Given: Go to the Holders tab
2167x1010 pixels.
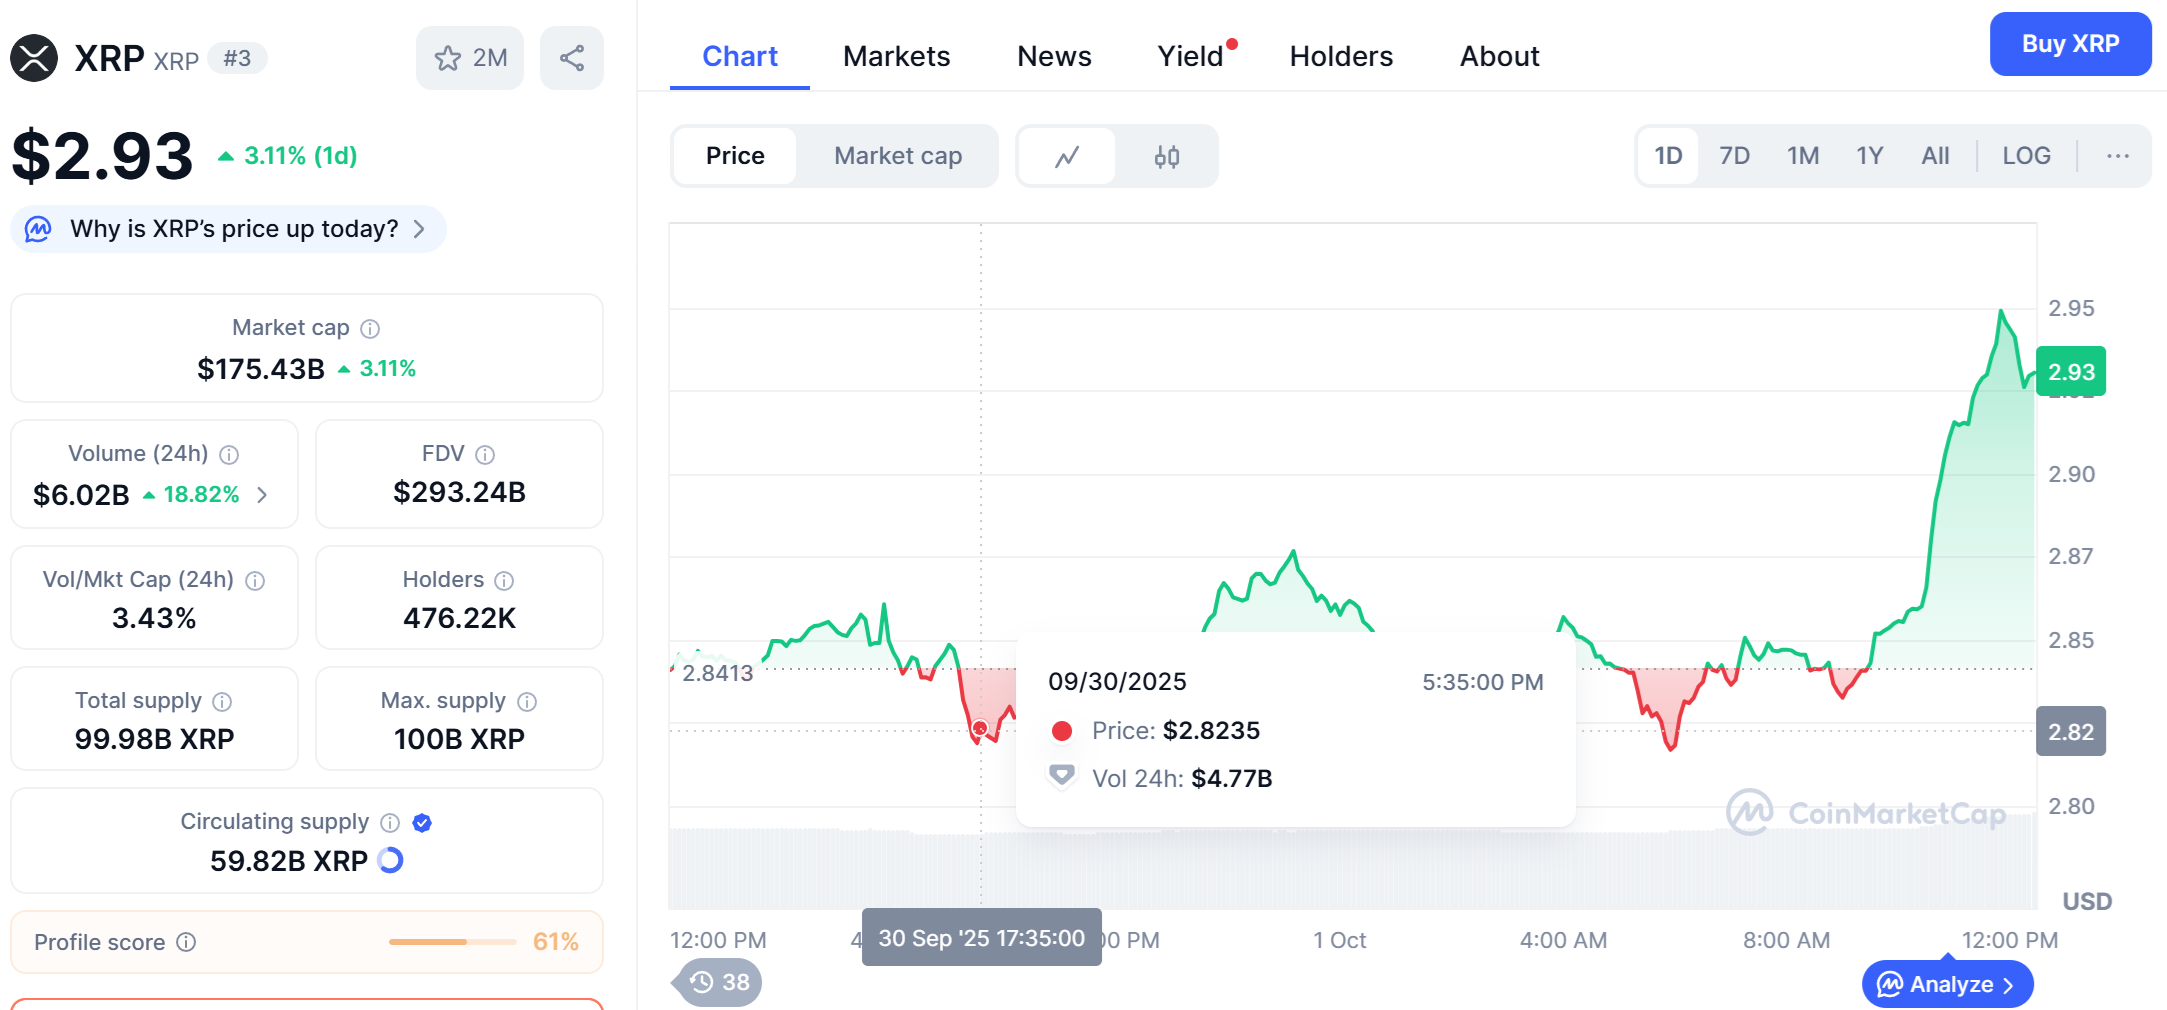Looking at the screenshot, I should point(1341,56).
